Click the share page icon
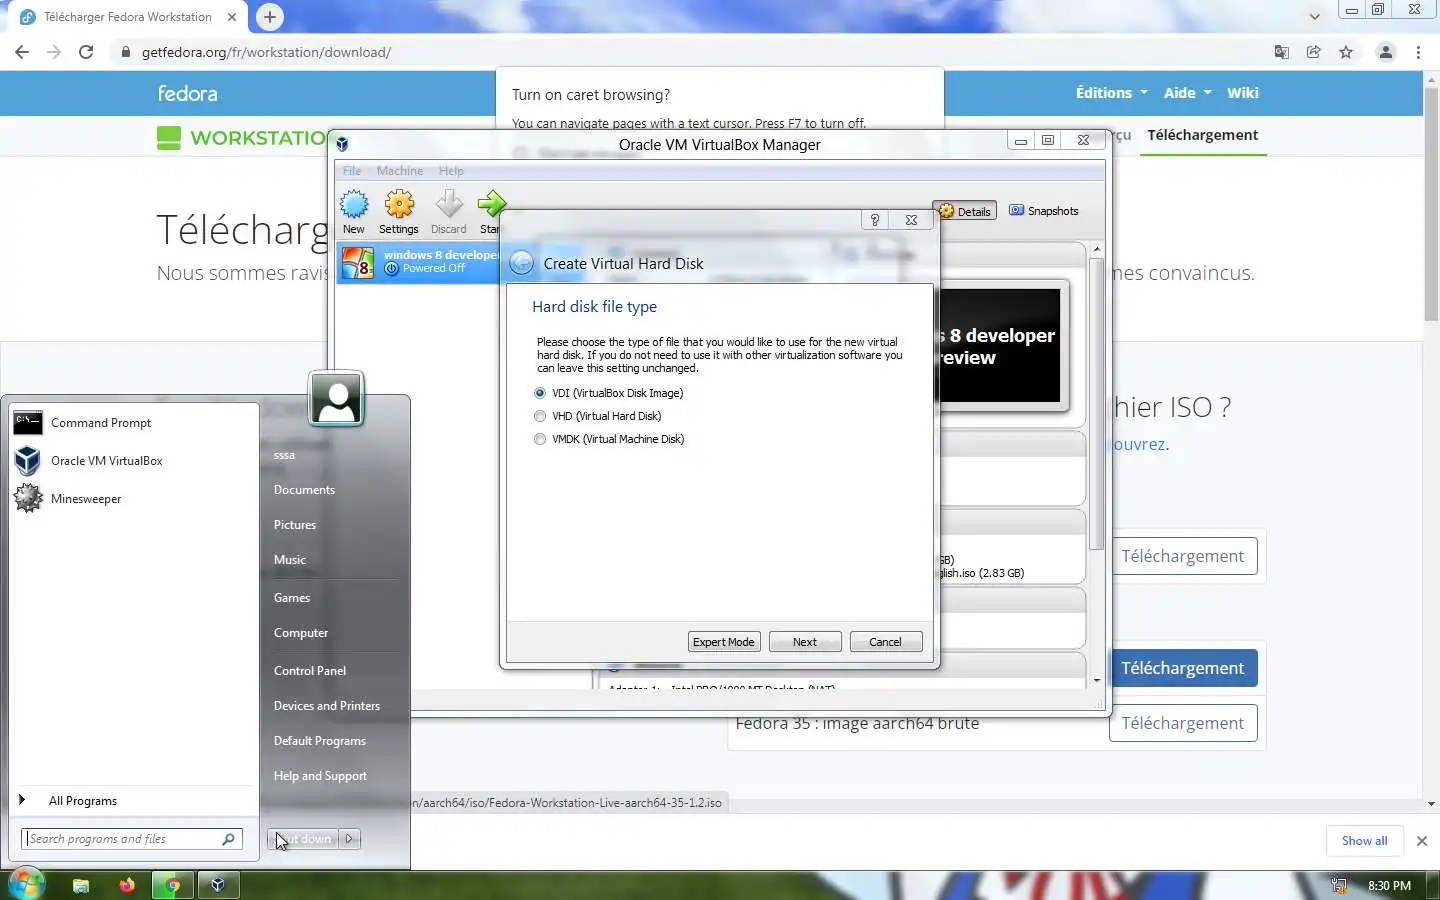The height and width of the screenshot is (900, 1440). click(1314, 52)
